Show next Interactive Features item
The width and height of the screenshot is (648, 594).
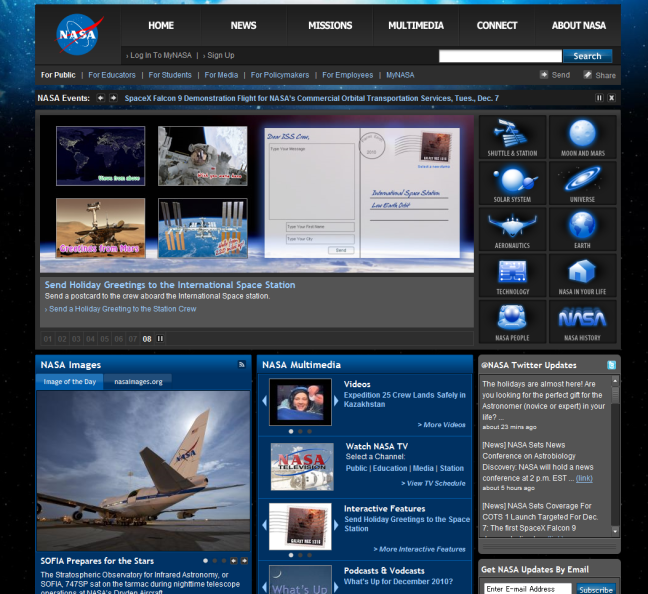point(336,525)
